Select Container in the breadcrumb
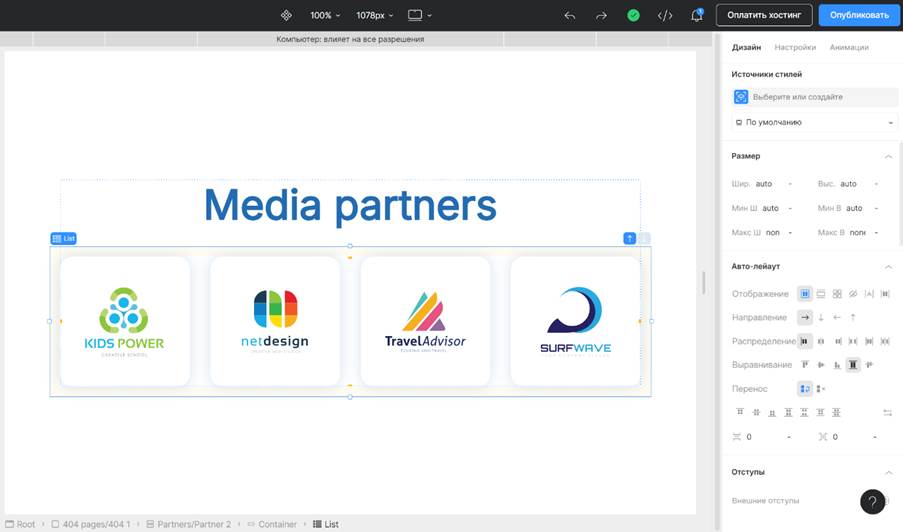This screenshot has width=903, height=532. (x=272, y=524)
